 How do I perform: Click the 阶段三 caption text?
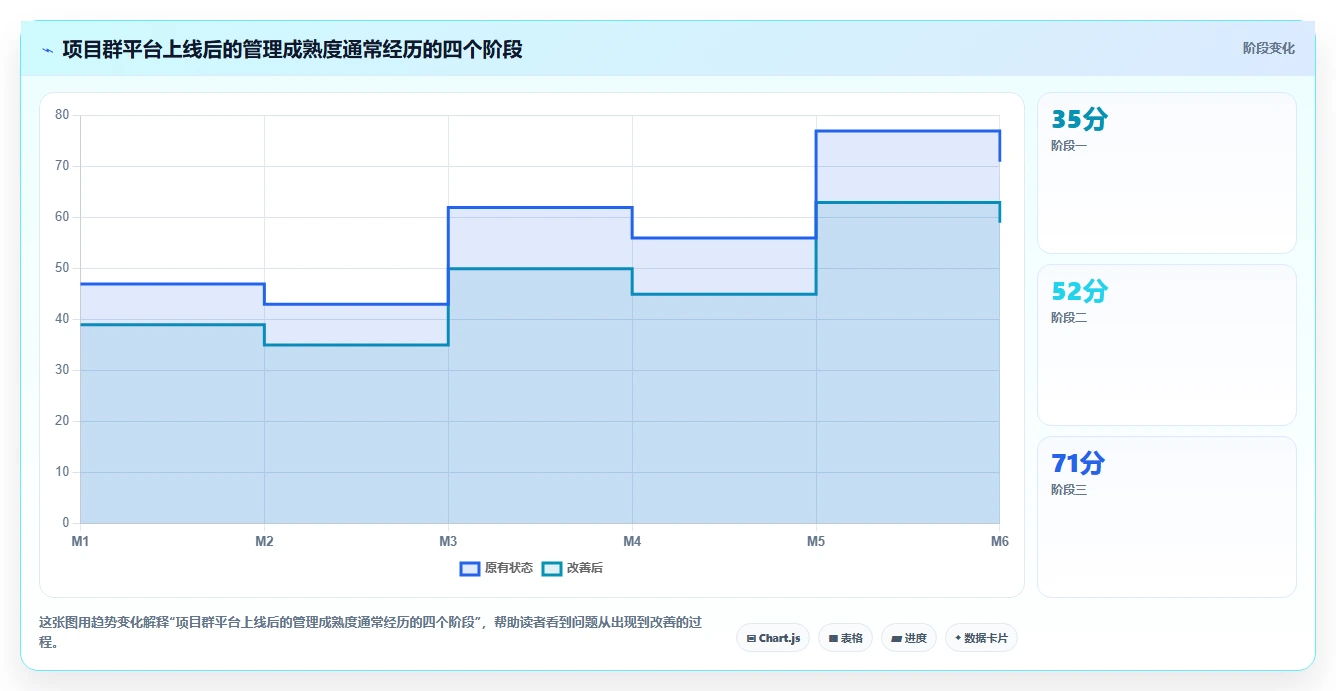pos(1069,490)
